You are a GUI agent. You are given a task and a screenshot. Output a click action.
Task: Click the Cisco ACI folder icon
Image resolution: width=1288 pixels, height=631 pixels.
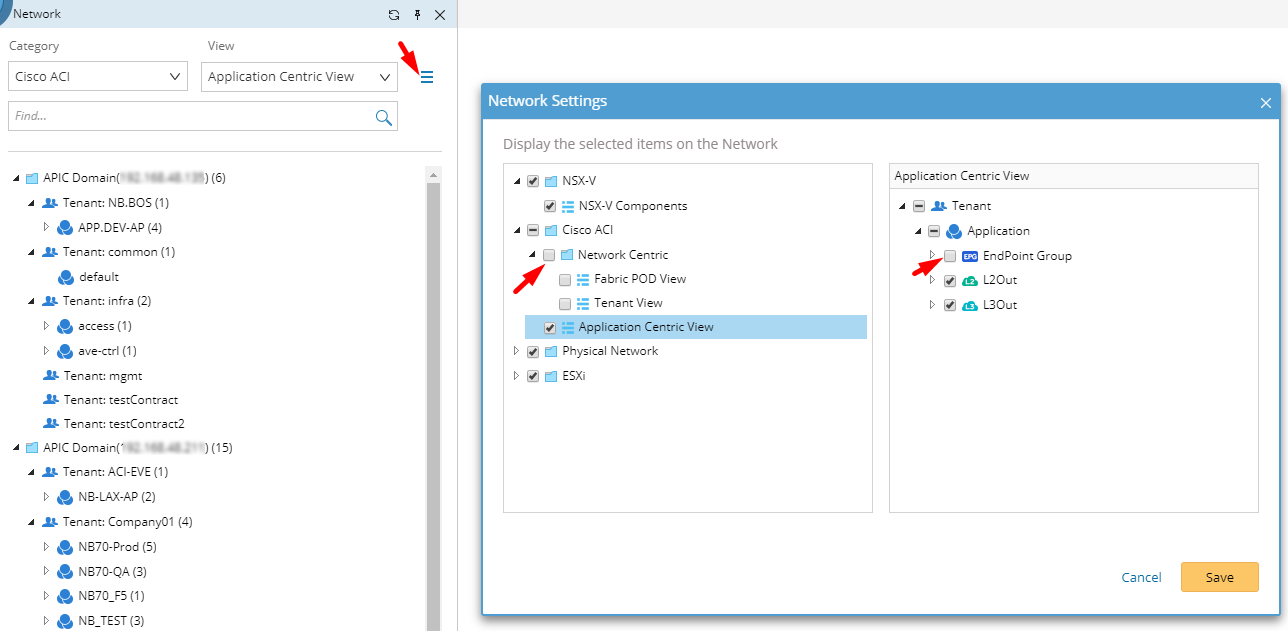click(550, 230)
